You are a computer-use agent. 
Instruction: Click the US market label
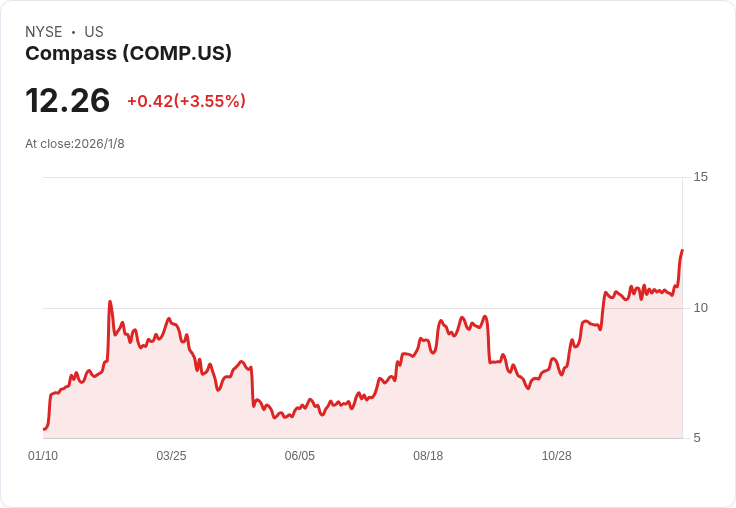(x=94, y=32)
